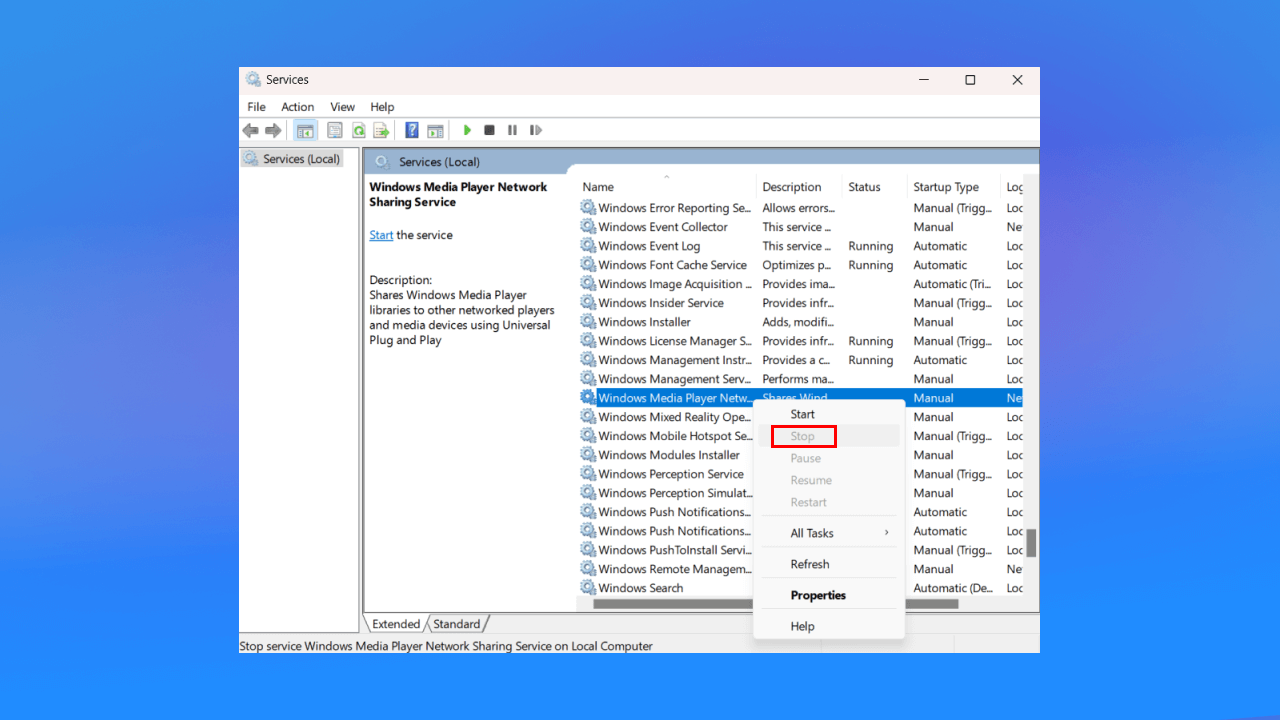Go forward with the toolbar forward arrow
The width and height of the screenshot is (1280, 720).
pos(273,130)
